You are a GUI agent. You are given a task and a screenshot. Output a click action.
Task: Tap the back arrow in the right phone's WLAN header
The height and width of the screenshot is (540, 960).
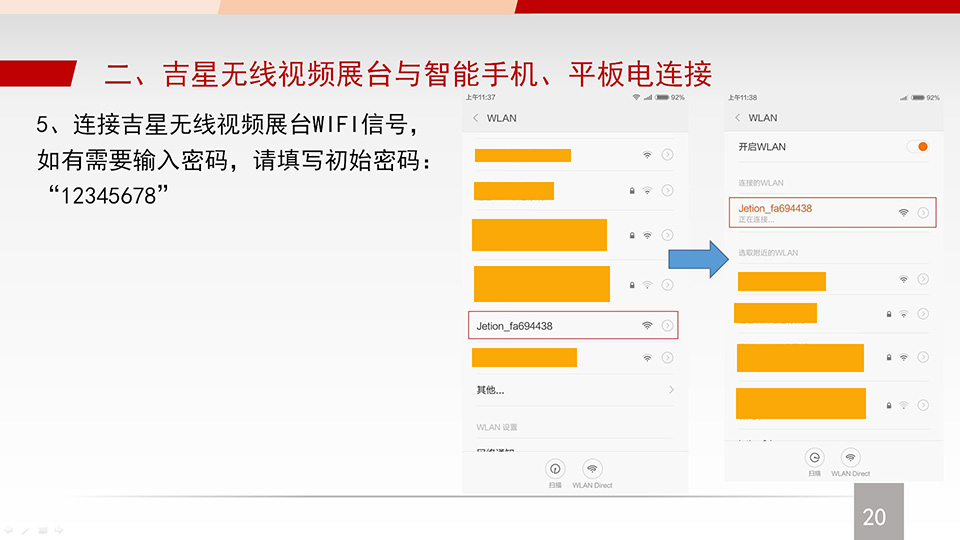coord(738,118)
